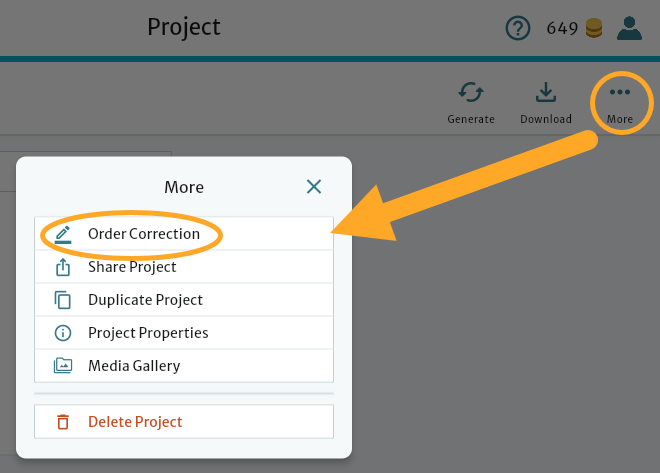Image resolution: width=660 pixels, height=473 pixels.
Task: Choose Delete Project option
Action: pyautogui.click(x=135, y=422)
